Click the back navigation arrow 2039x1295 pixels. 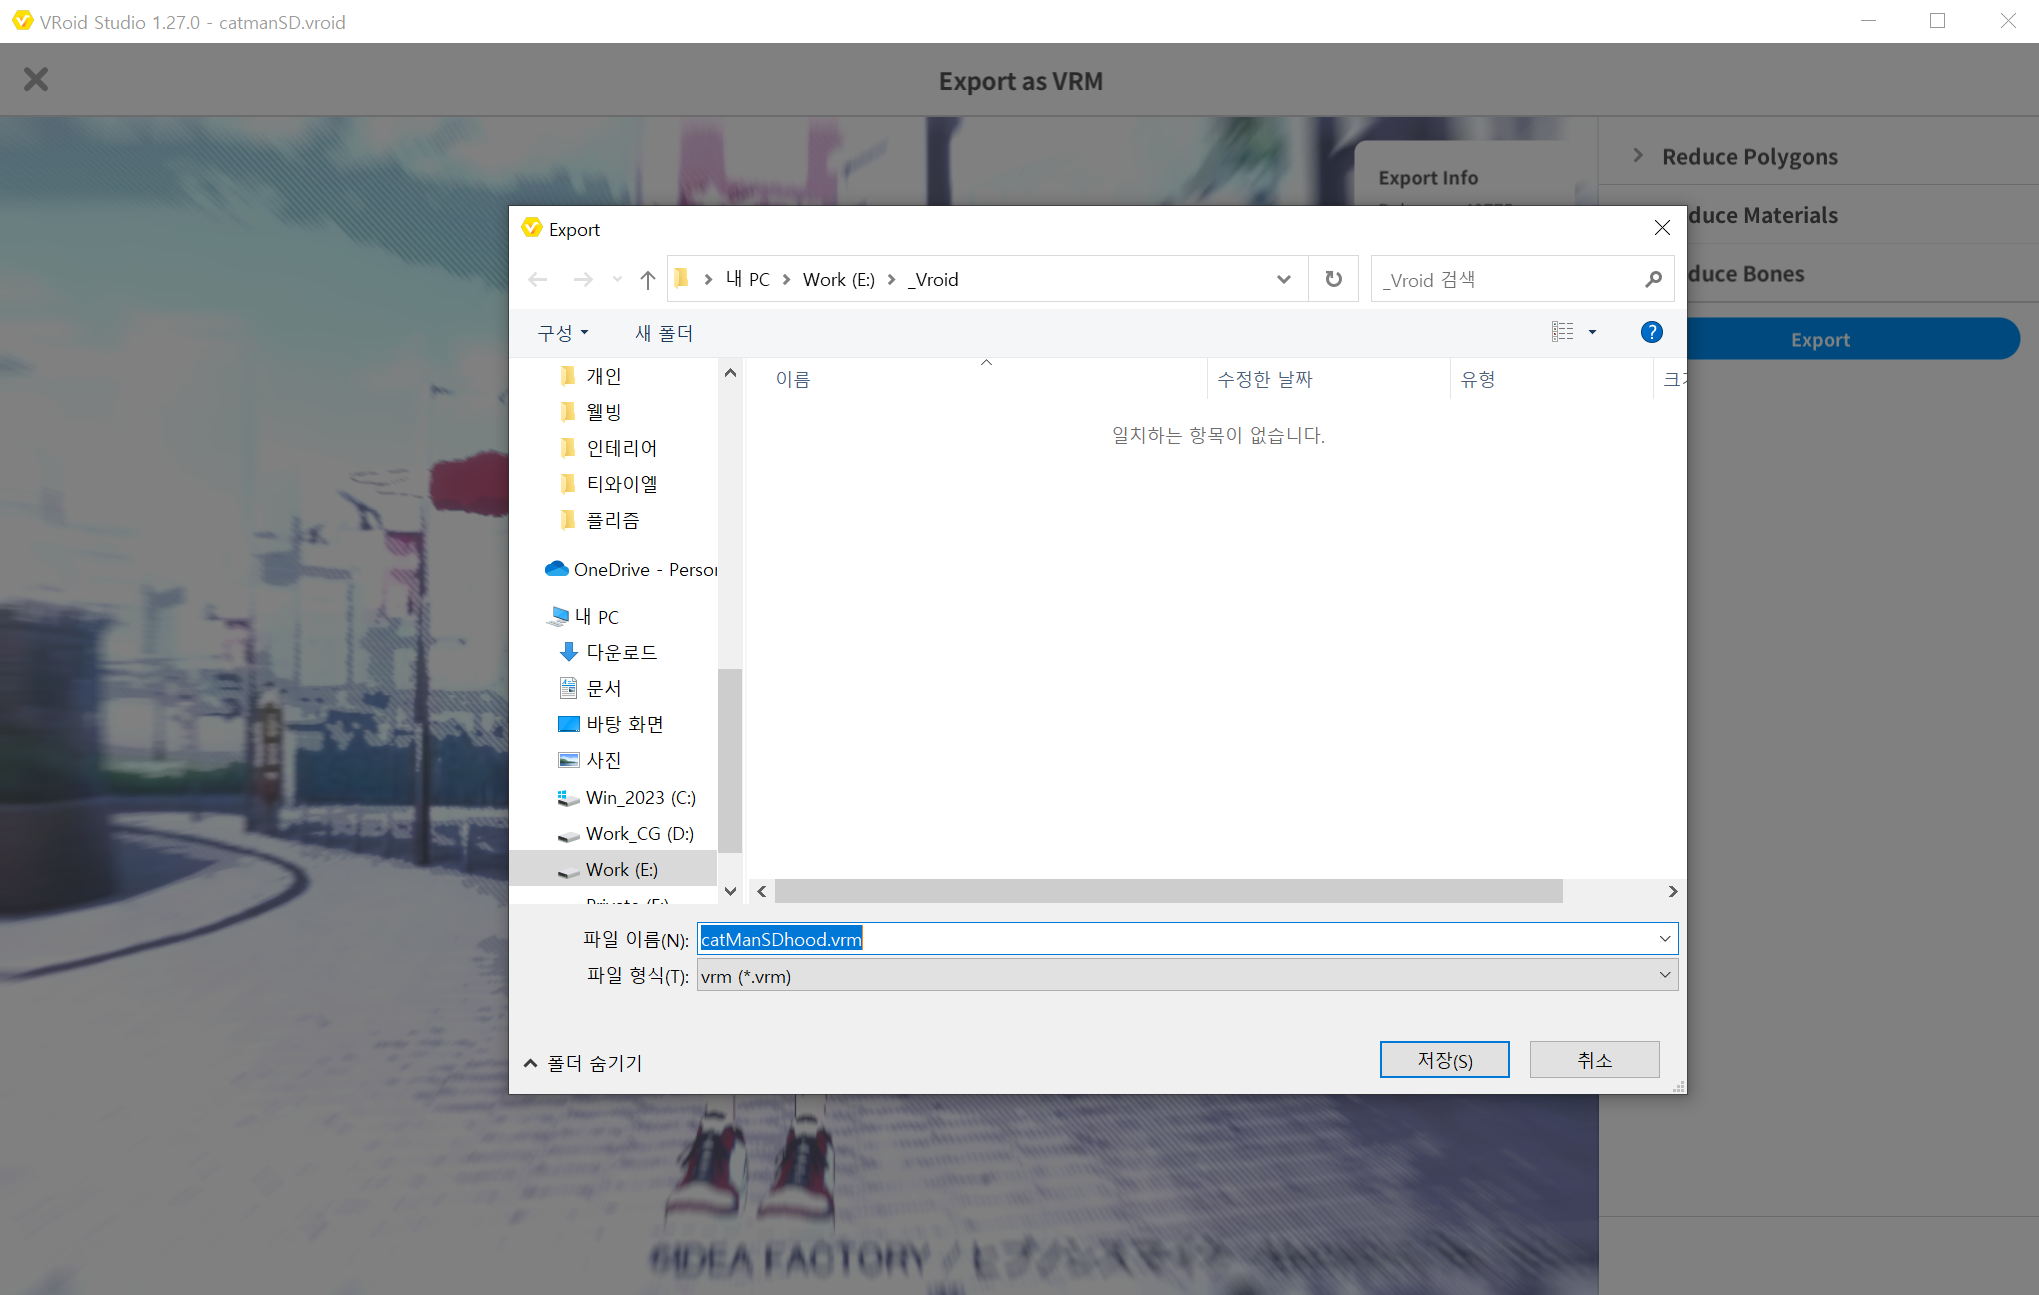[538, 280]
